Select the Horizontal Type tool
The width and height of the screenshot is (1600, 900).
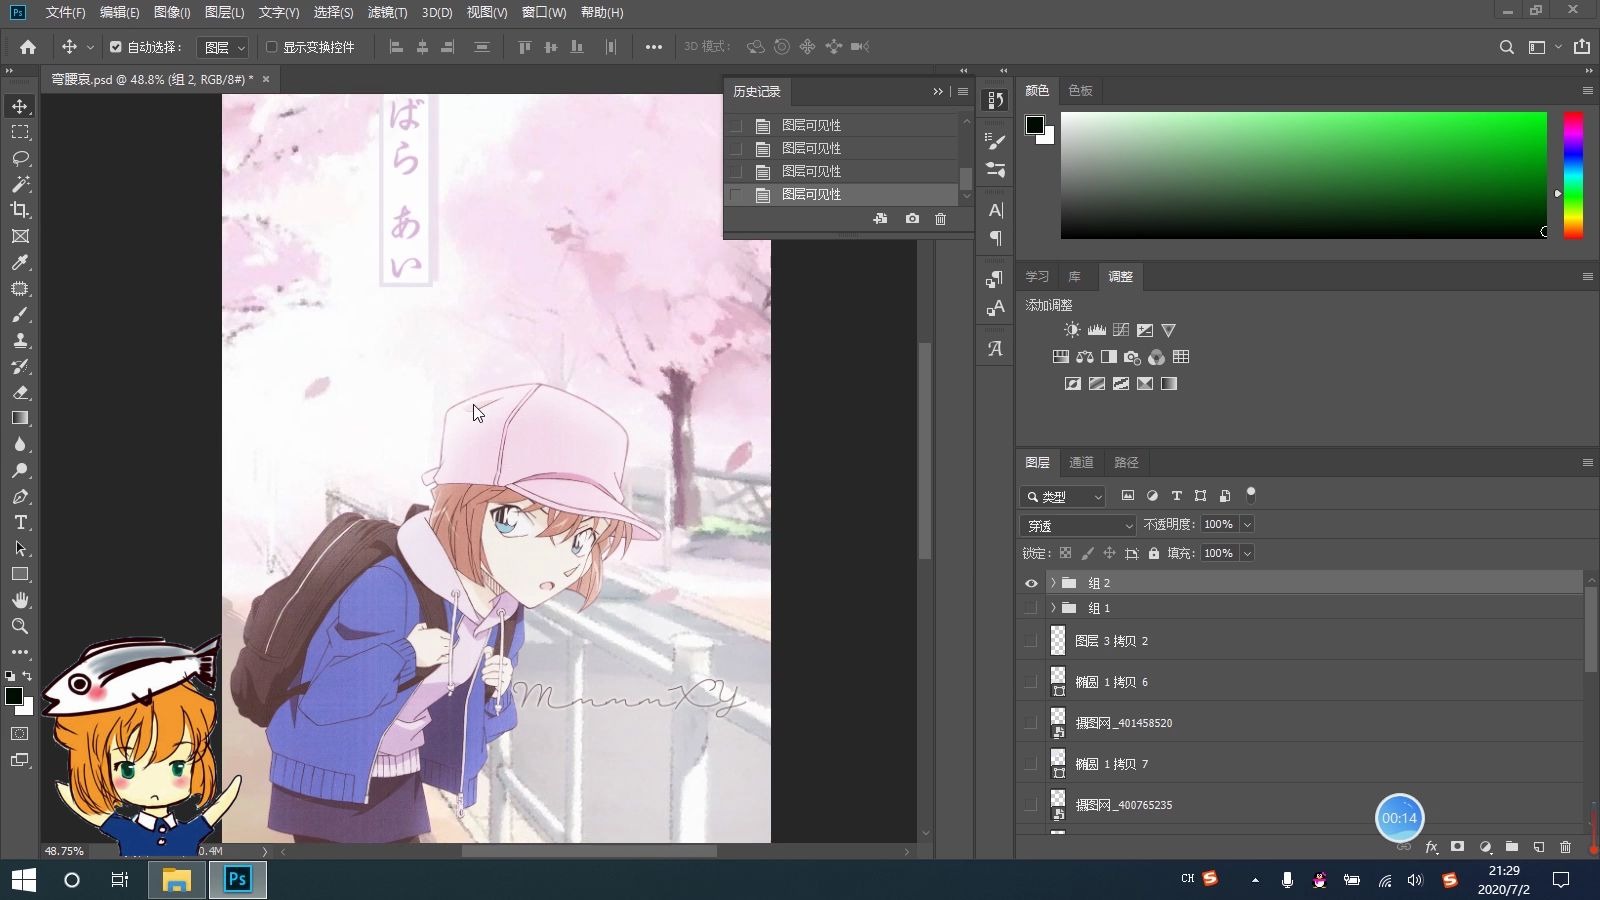coord(20,522)
